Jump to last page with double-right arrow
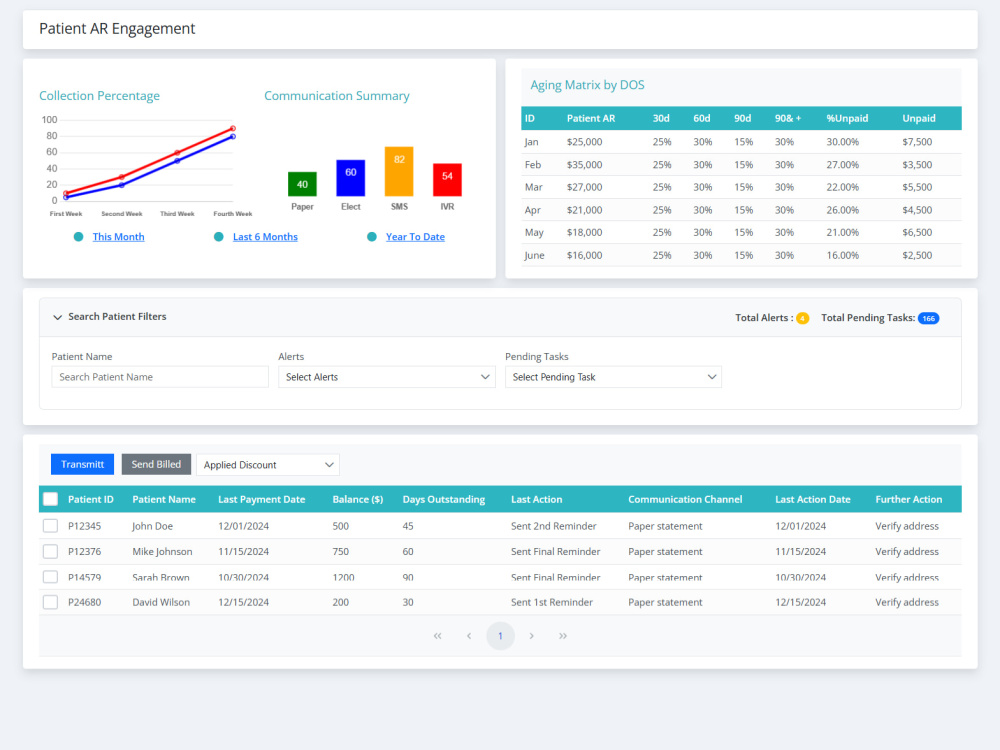 click(x=562, y=636)
